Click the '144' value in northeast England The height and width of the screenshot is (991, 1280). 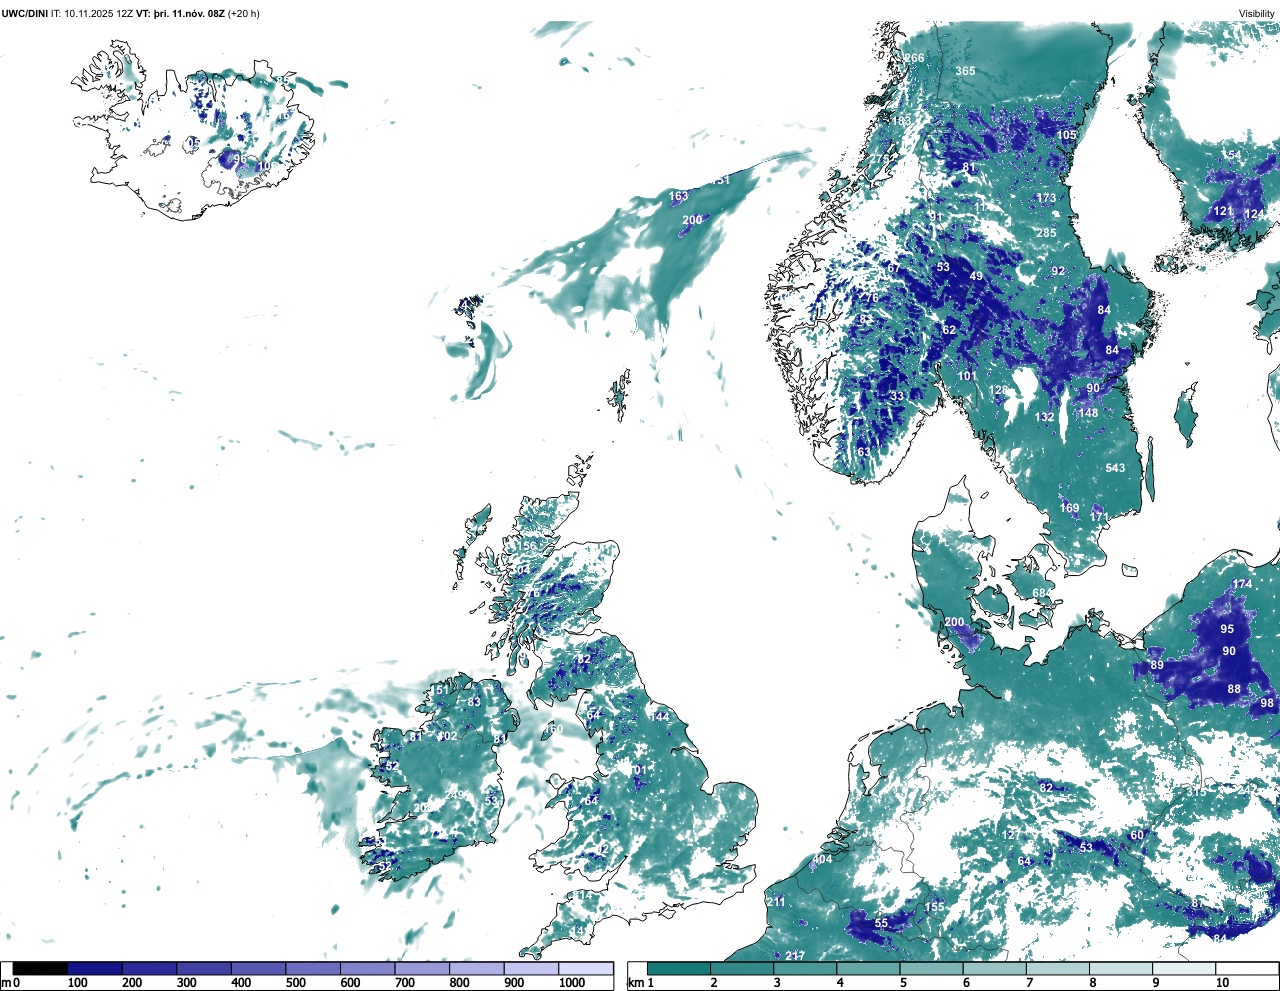(x=660, y=716)
